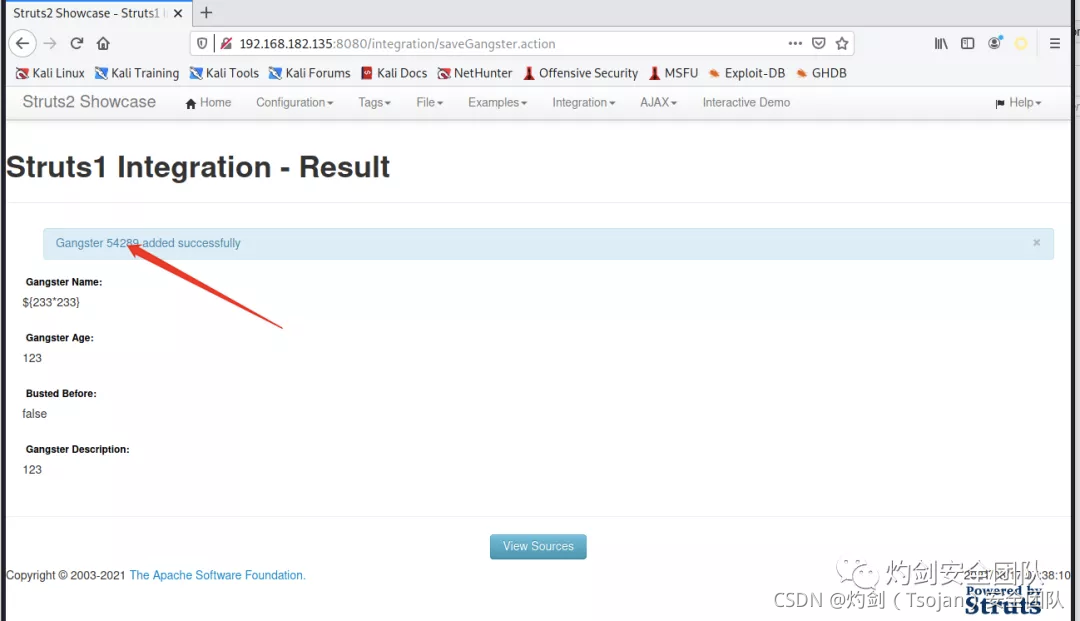Toggle the sidebar view icon
1080x621 pixels.
point(968,43)
